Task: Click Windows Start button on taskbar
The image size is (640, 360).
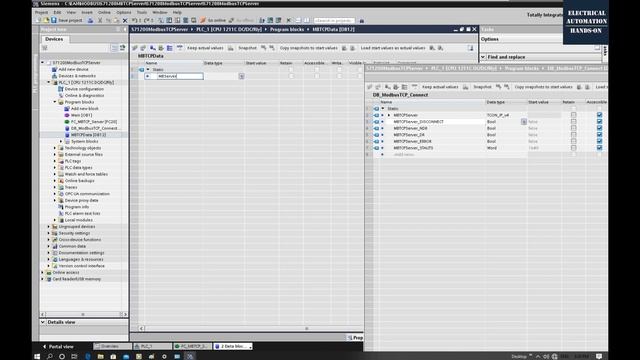Action: click(37, 356)
